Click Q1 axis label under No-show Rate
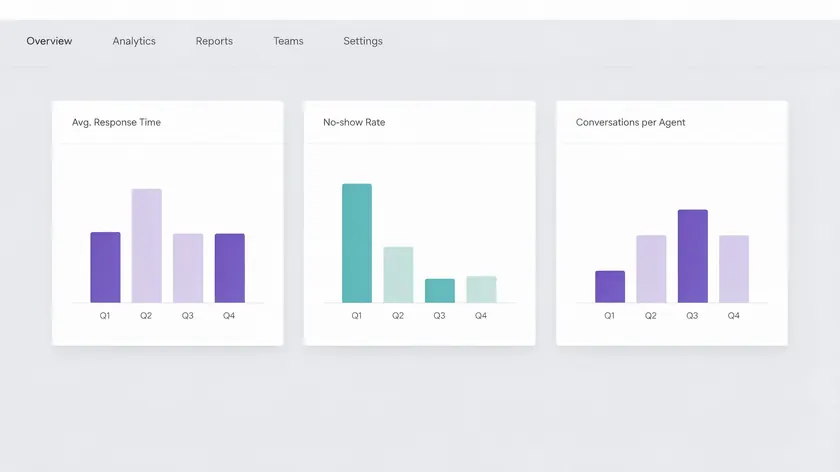840x472 pixels. point(357,316)
